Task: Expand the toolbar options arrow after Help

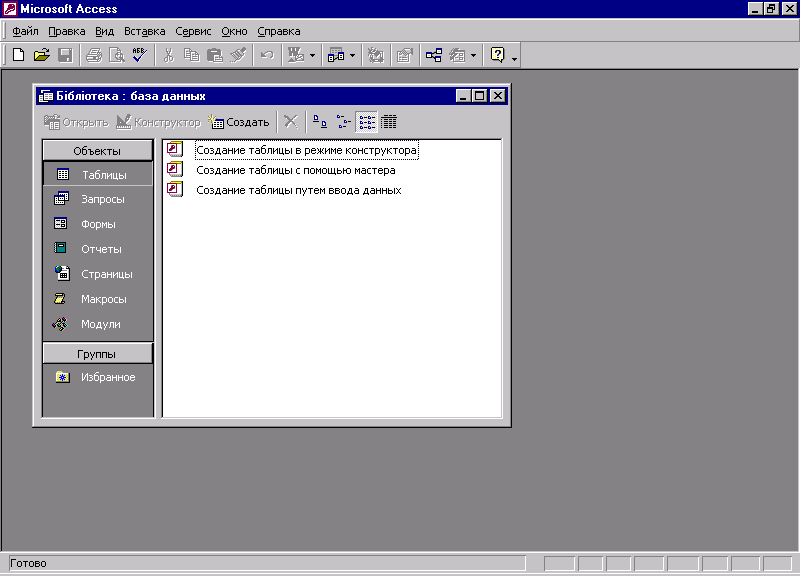Action: [514, 59]
